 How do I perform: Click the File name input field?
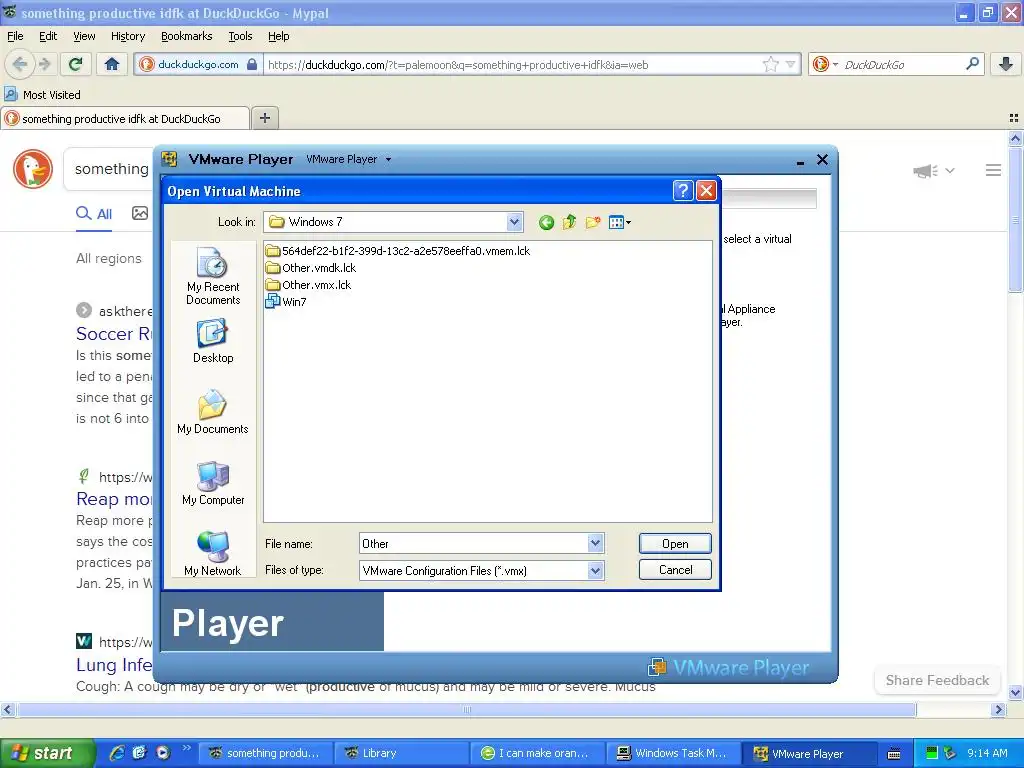[473, 543]
